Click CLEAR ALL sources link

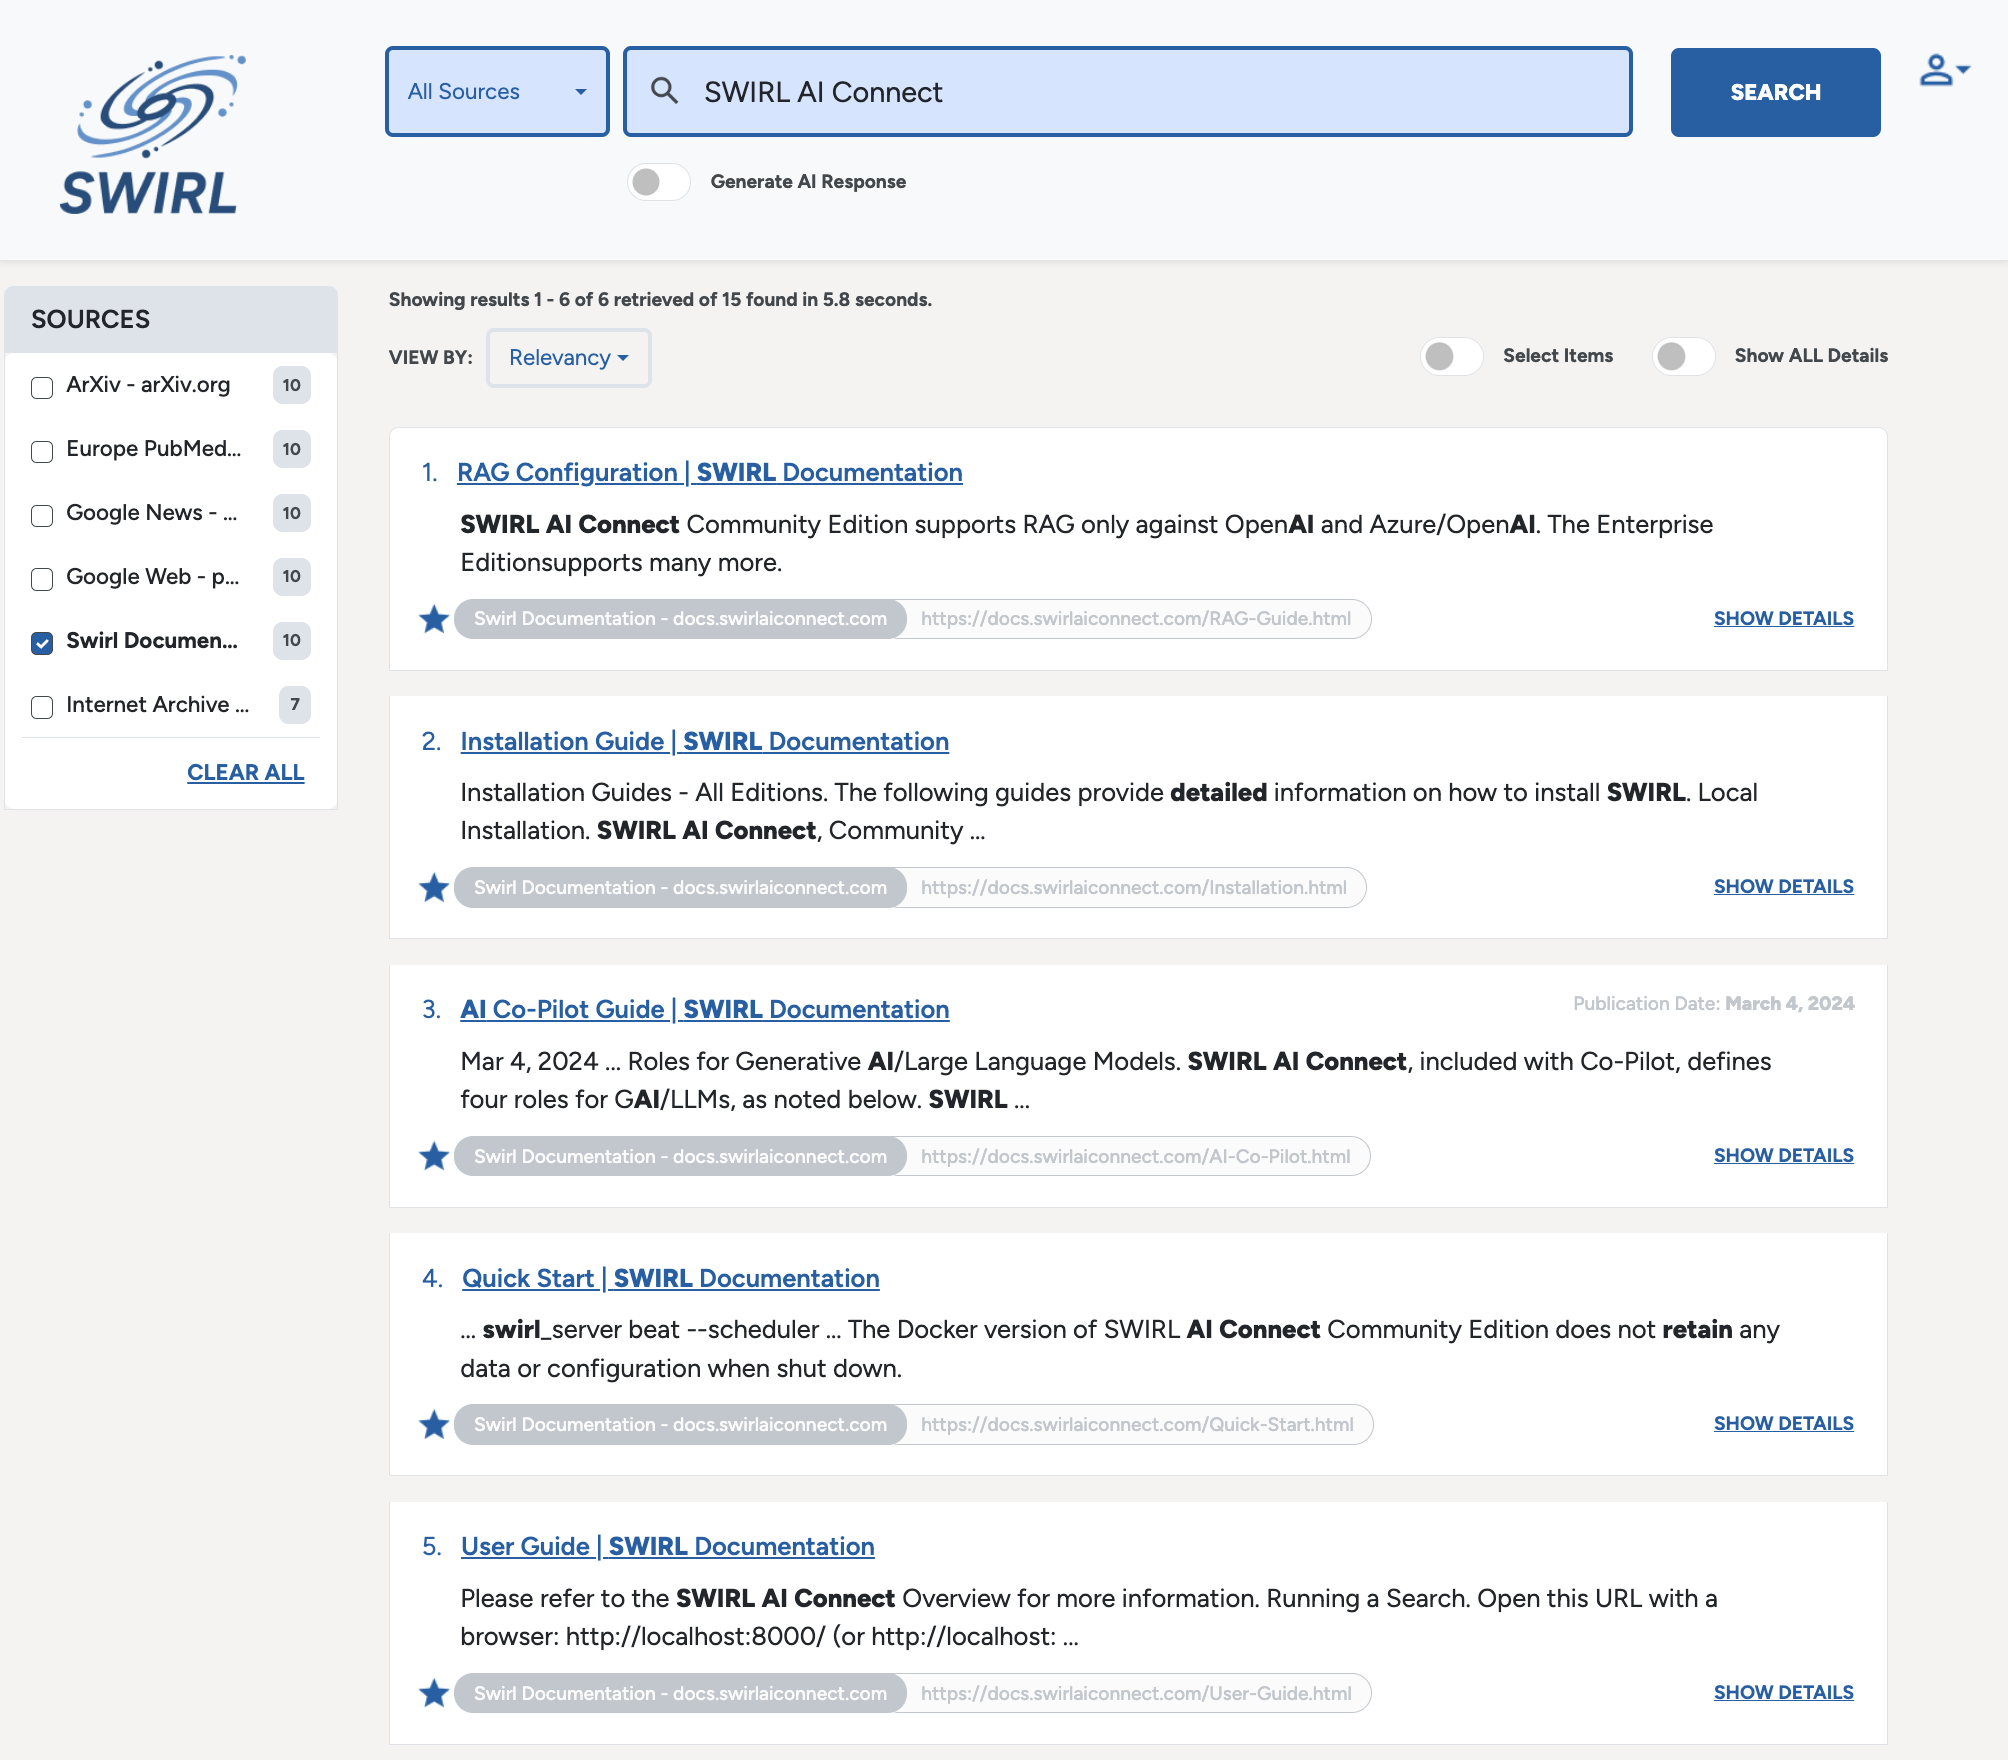[246, 773]
